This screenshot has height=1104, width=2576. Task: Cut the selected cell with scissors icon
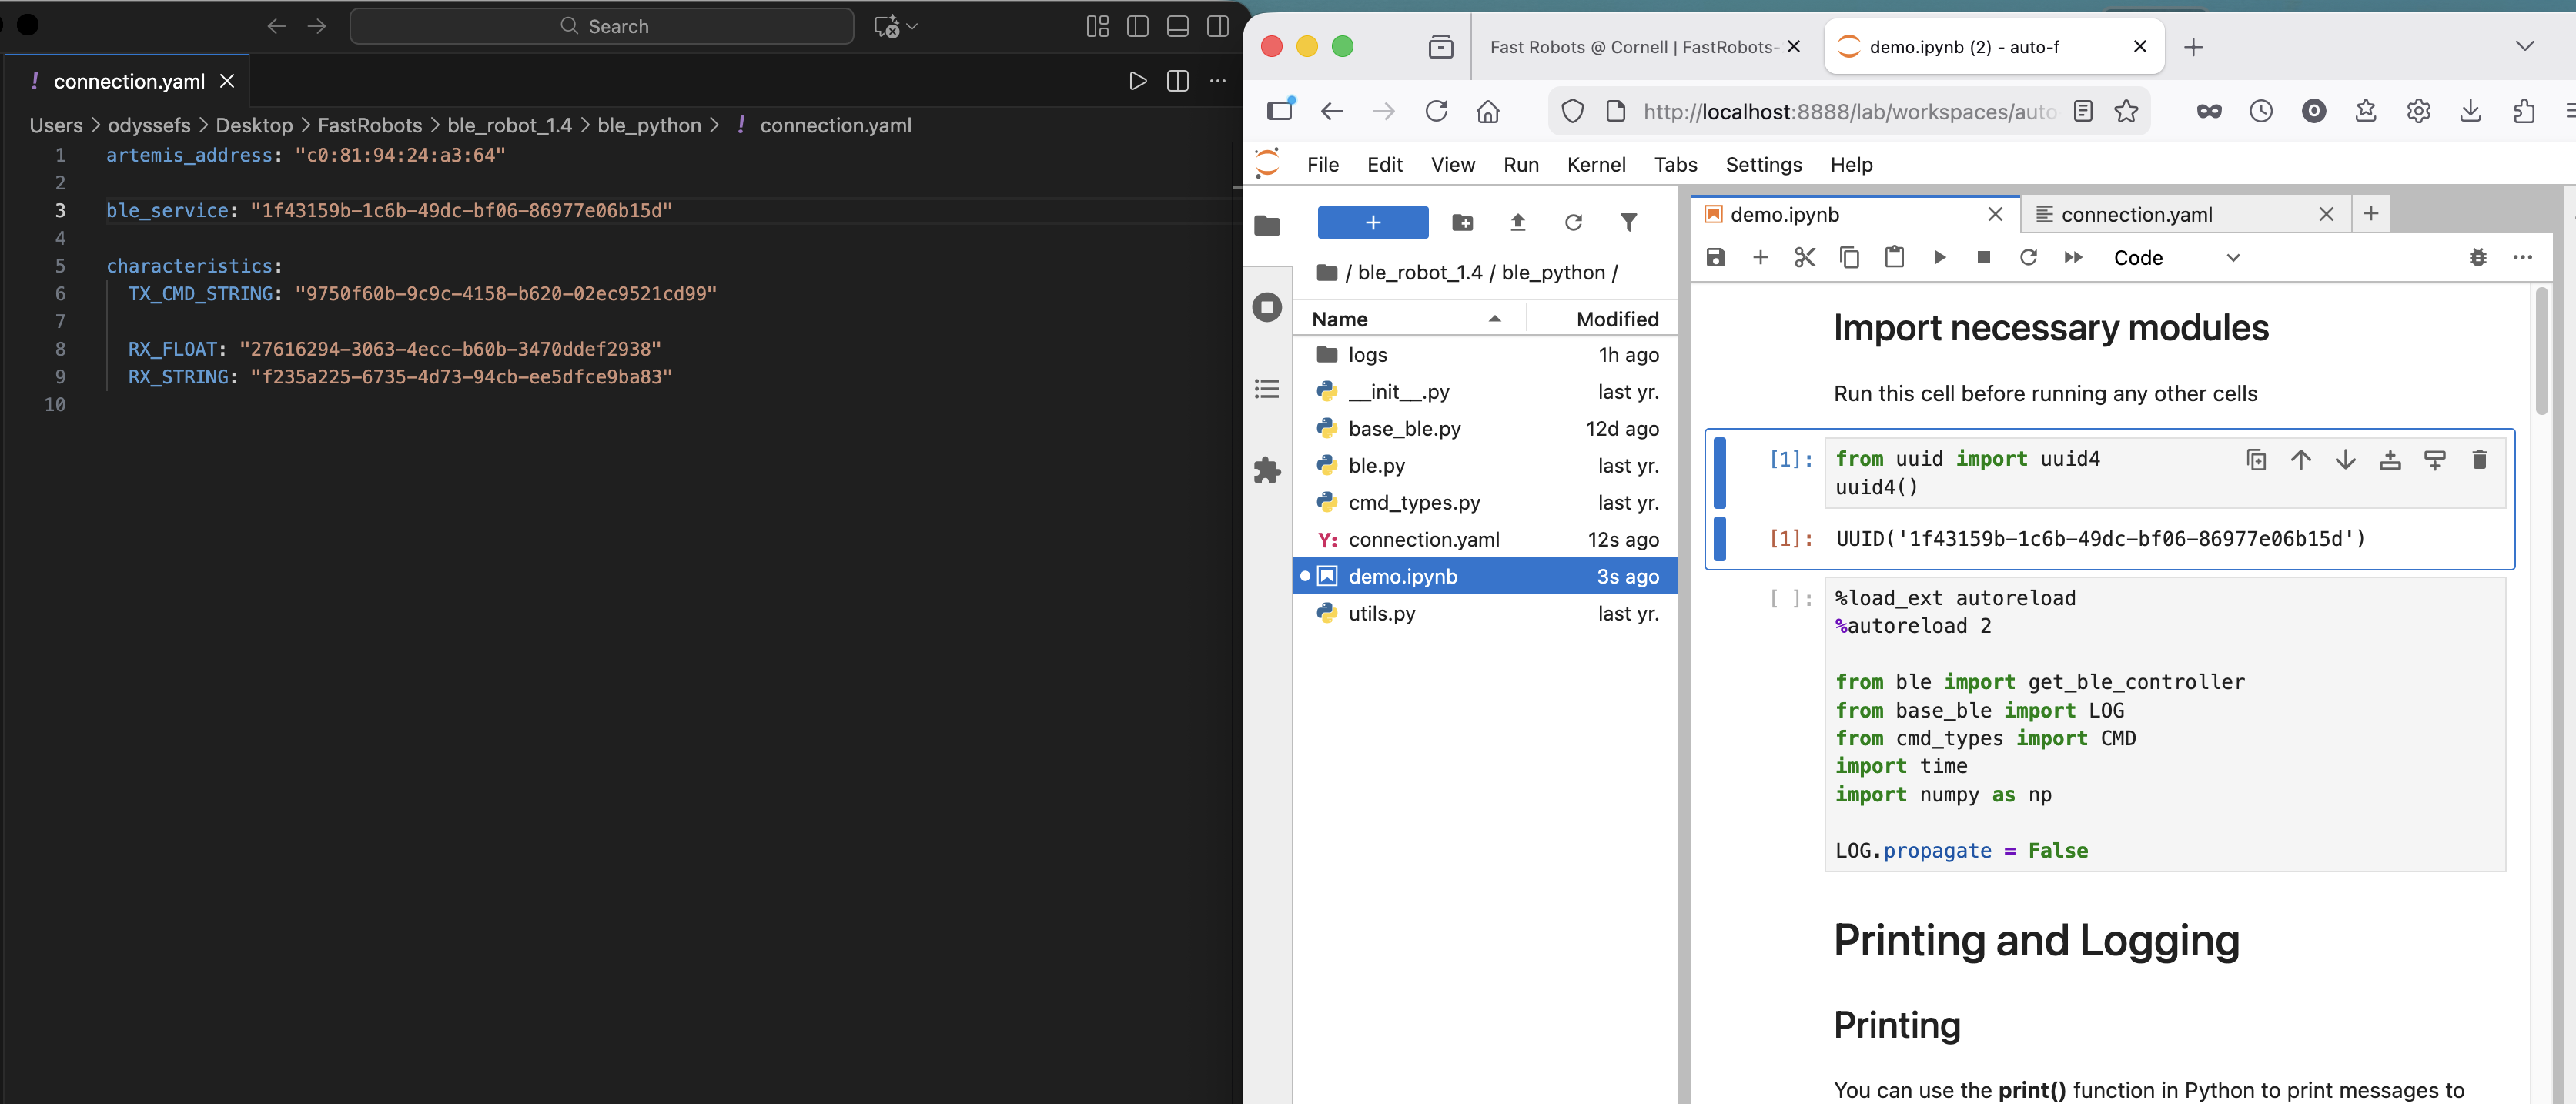point(1804,258)
